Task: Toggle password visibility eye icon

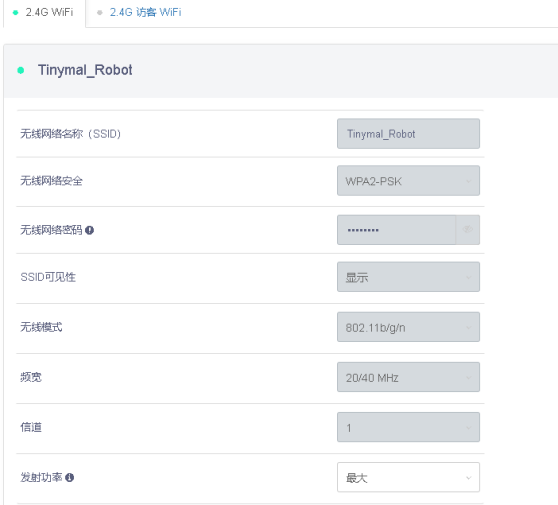Action: tap(468, 230)
